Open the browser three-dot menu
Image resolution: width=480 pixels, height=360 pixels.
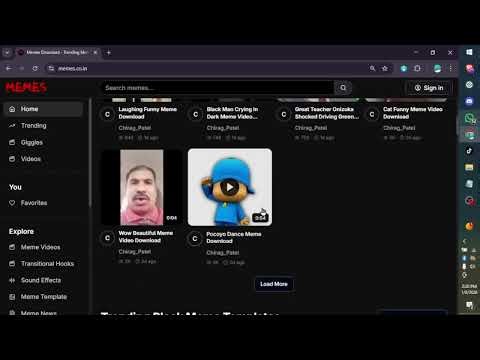[451, 68]
